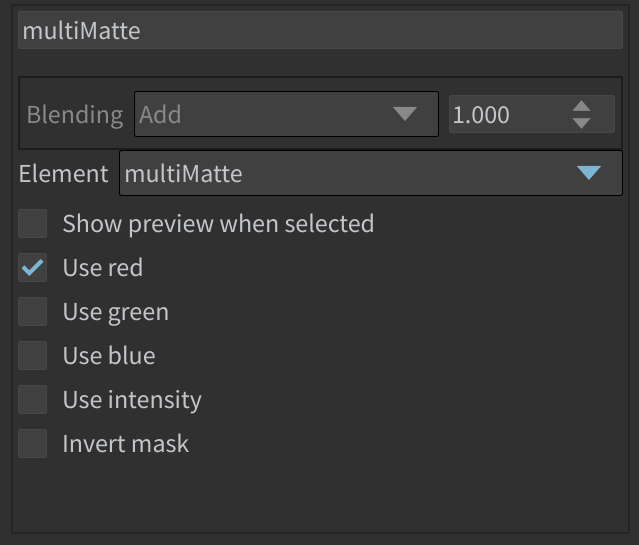The image size is (639, 545).
Task: Tick the Use blue checkbox
Action: click(x=33, y=355)
